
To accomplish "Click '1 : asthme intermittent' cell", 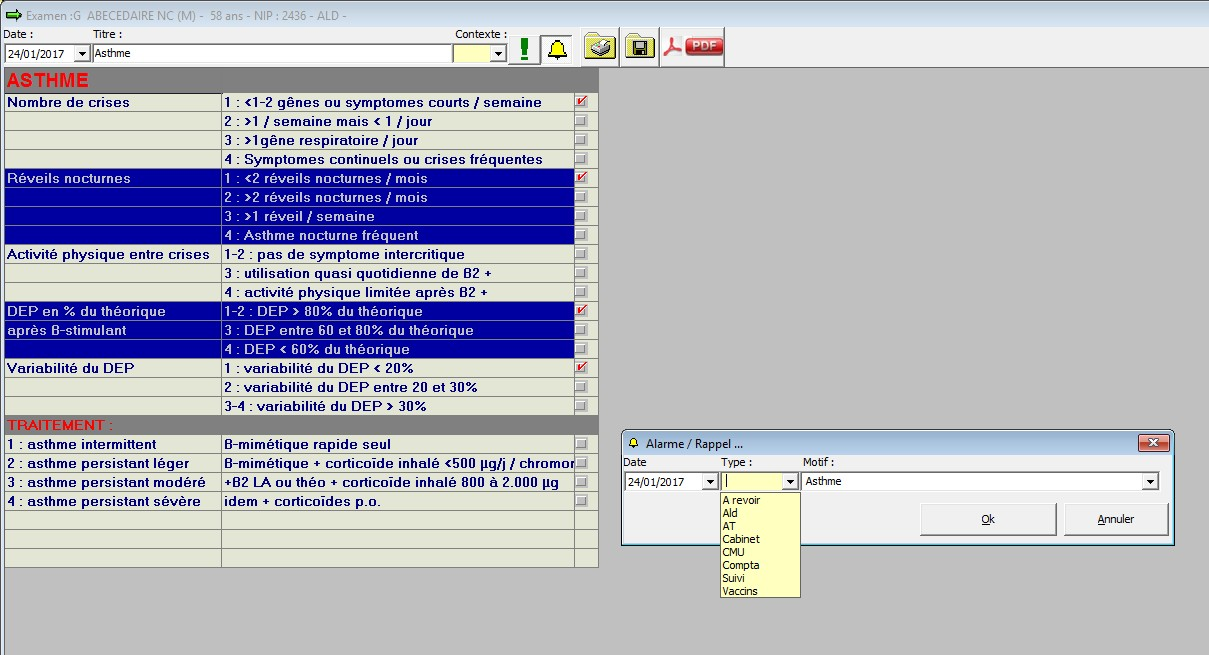I will [113, 444].
